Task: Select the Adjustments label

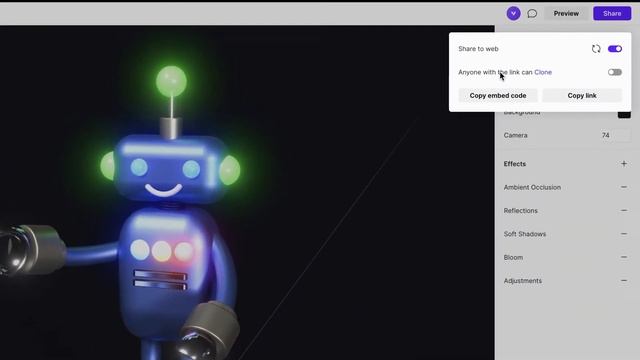Action: point(522,281)
